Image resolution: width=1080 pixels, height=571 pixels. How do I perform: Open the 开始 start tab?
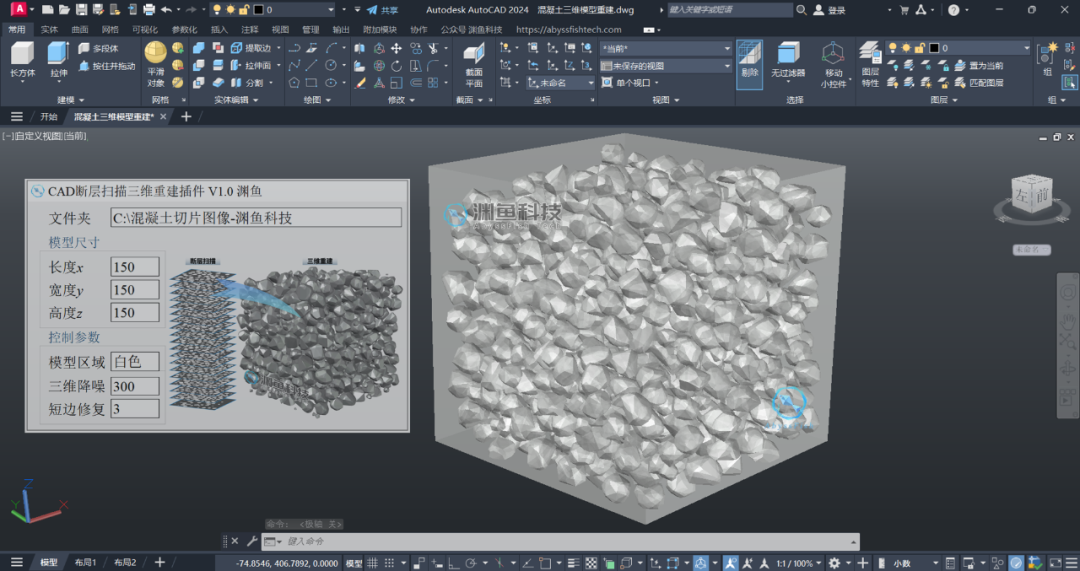pos(48,116)
